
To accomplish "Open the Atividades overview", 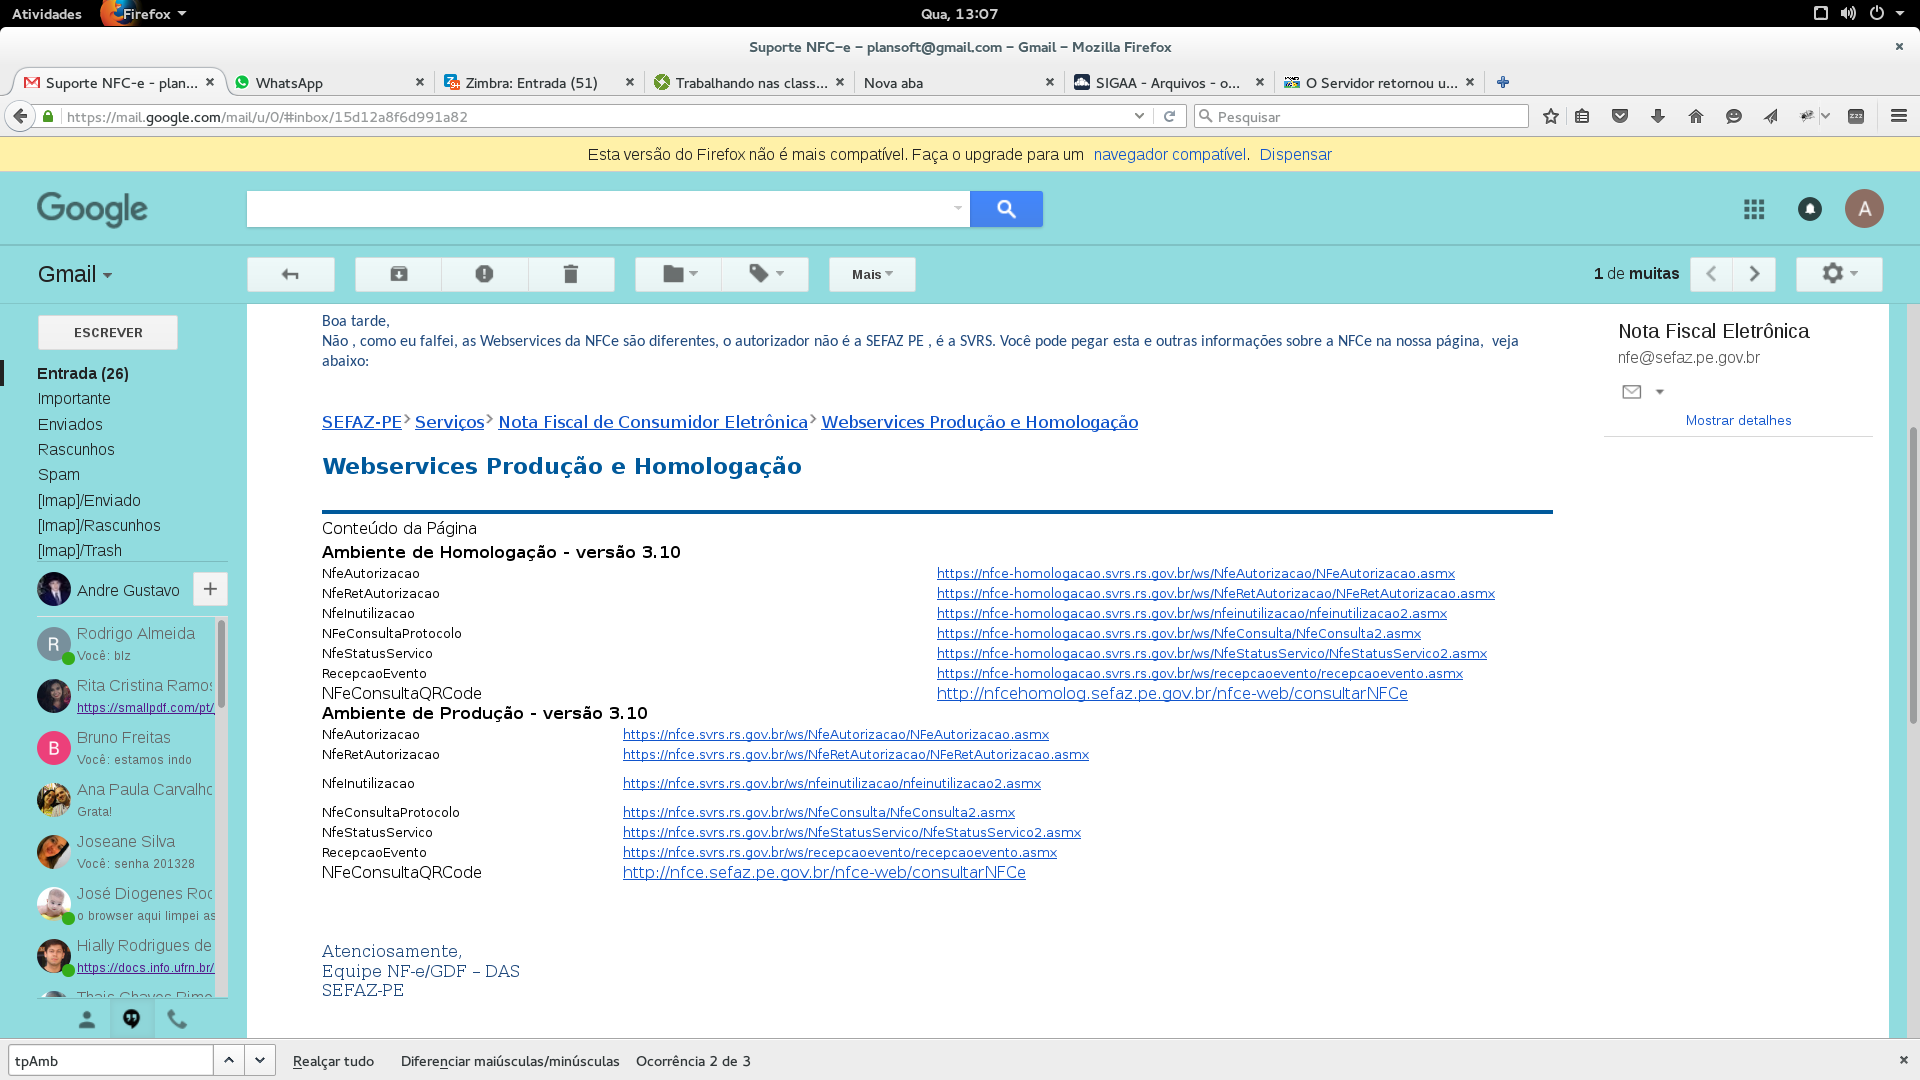I will (47, 14).
